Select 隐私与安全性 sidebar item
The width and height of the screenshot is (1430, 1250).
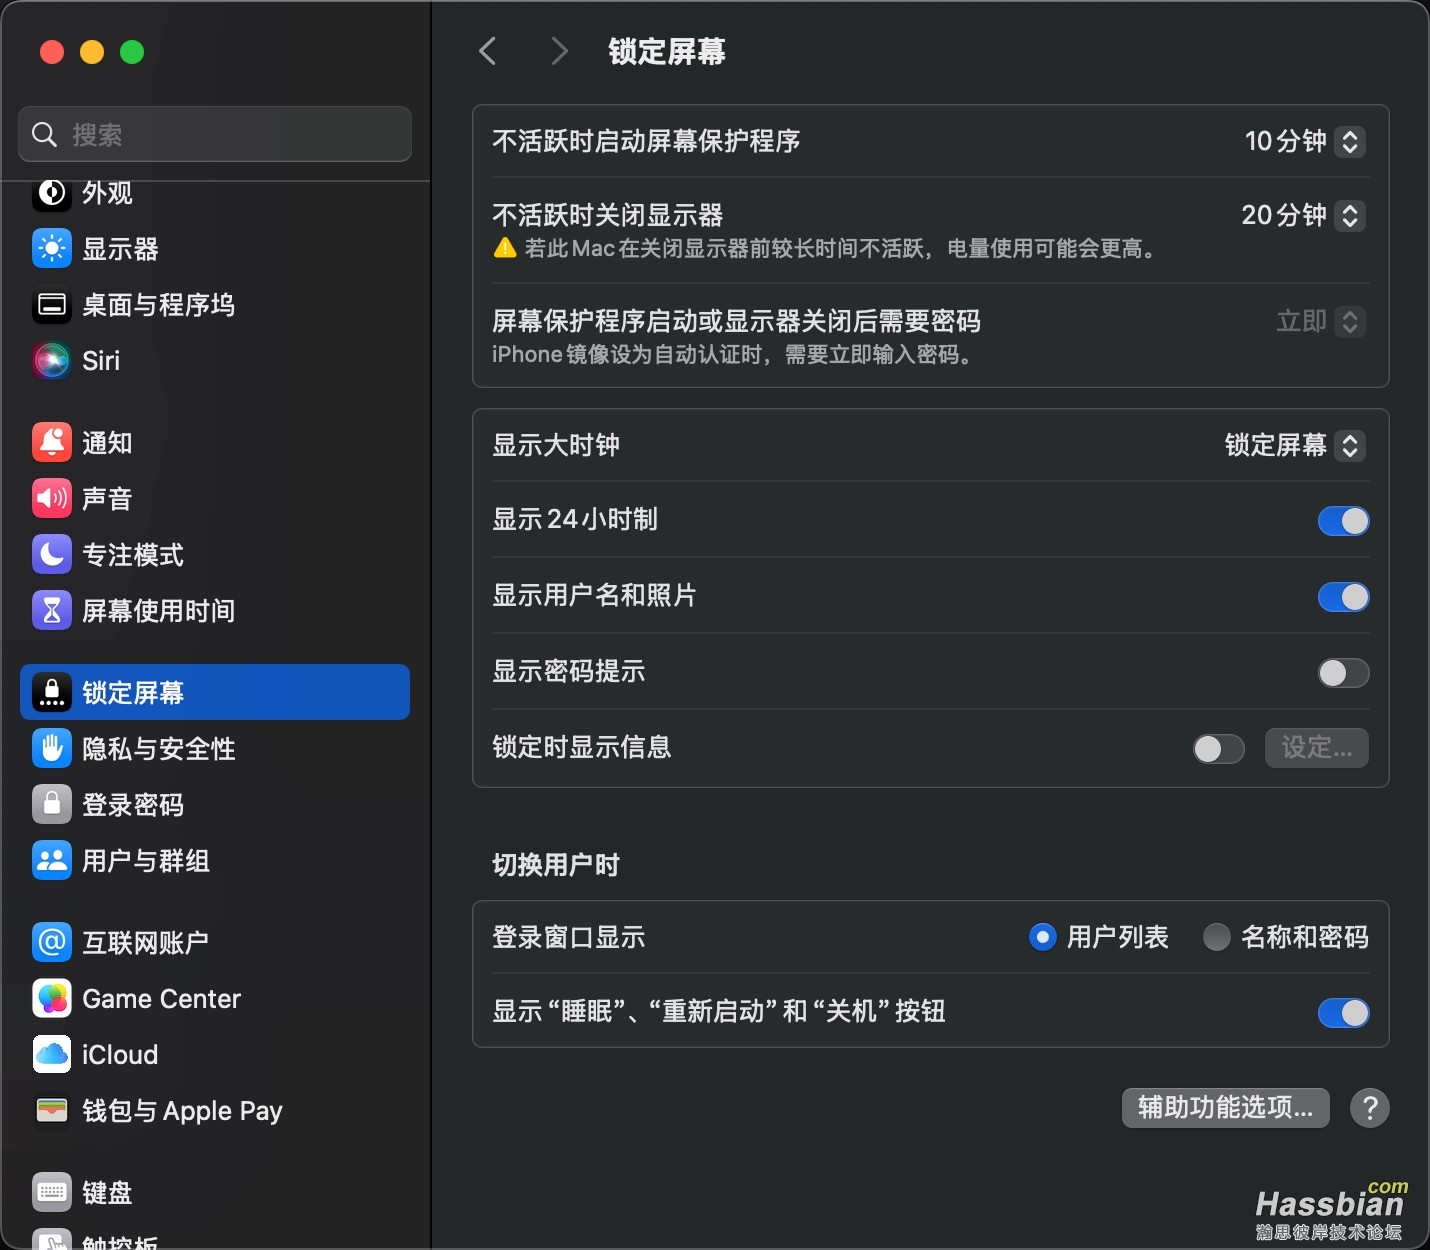point(215,748)
